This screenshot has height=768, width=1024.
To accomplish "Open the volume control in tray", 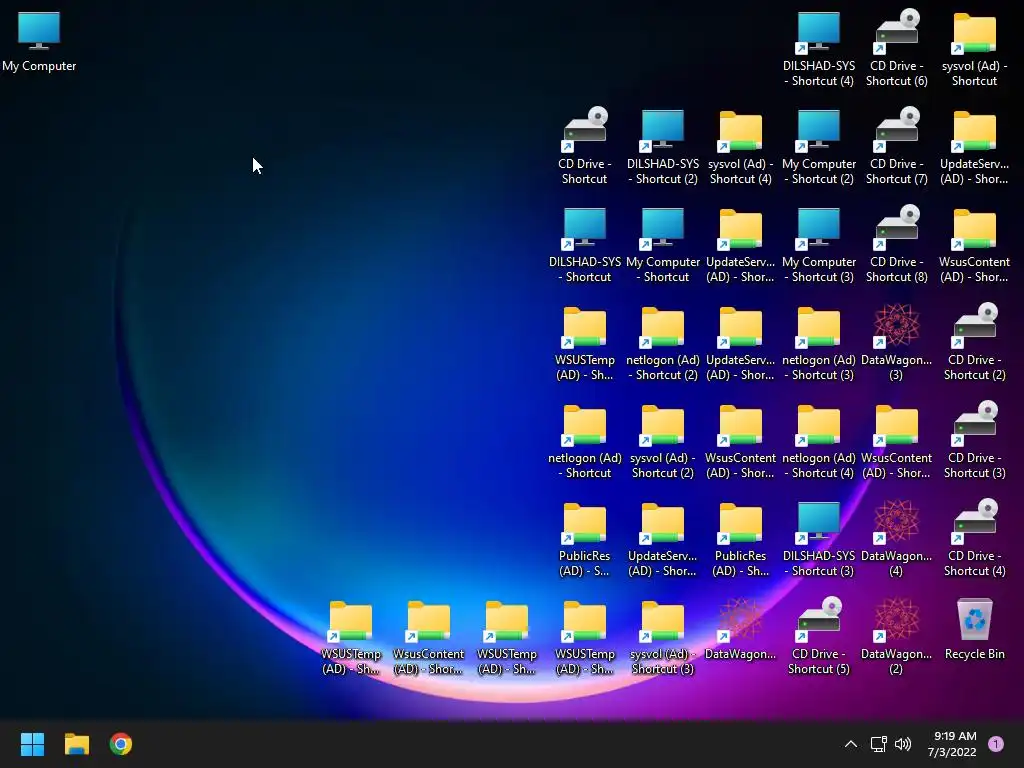I will coord(903,744).
